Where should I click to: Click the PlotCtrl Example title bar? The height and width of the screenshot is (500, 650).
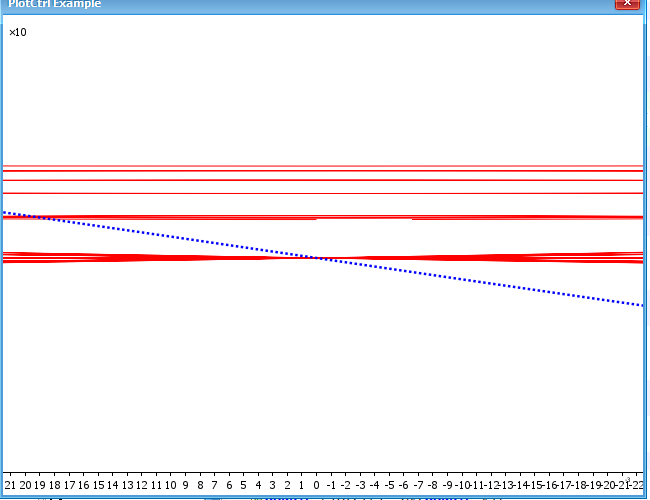point(300,4)
